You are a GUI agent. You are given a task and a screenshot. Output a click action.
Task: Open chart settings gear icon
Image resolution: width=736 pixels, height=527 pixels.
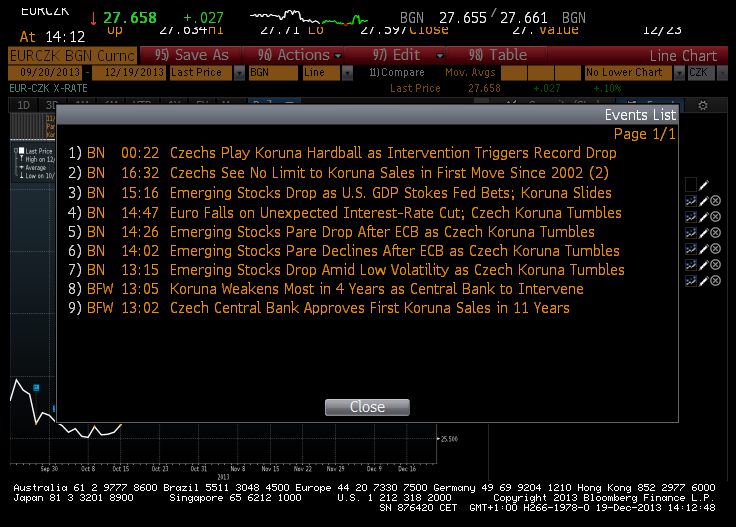coord(703,106)
